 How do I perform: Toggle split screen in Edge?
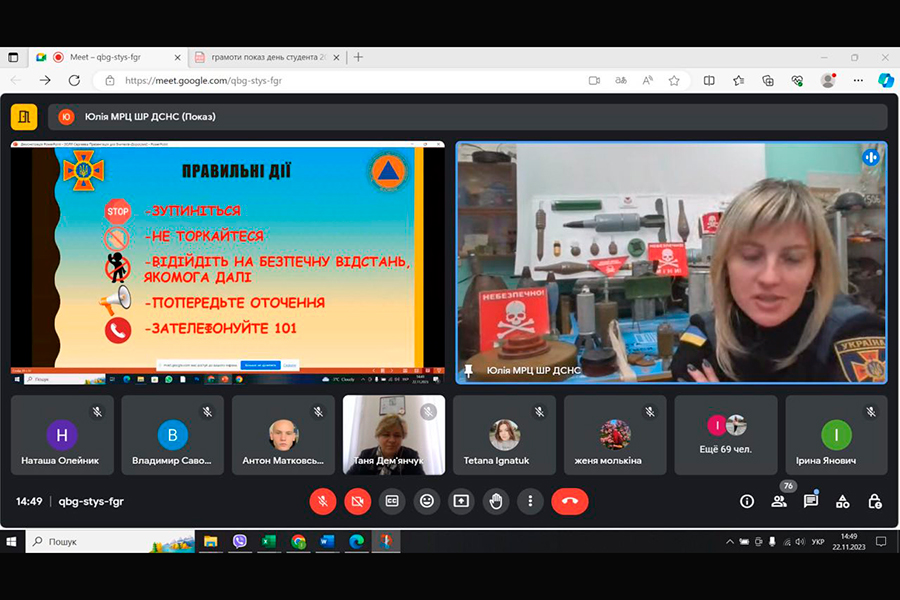pyautogui.click(x=709, y=81)
